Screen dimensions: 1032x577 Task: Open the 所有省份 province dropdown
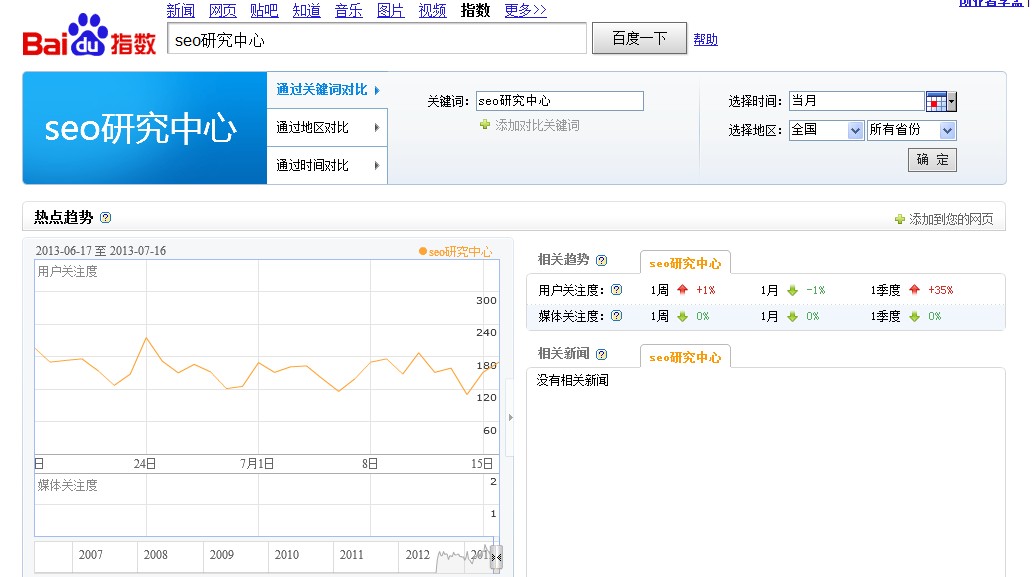910,130
